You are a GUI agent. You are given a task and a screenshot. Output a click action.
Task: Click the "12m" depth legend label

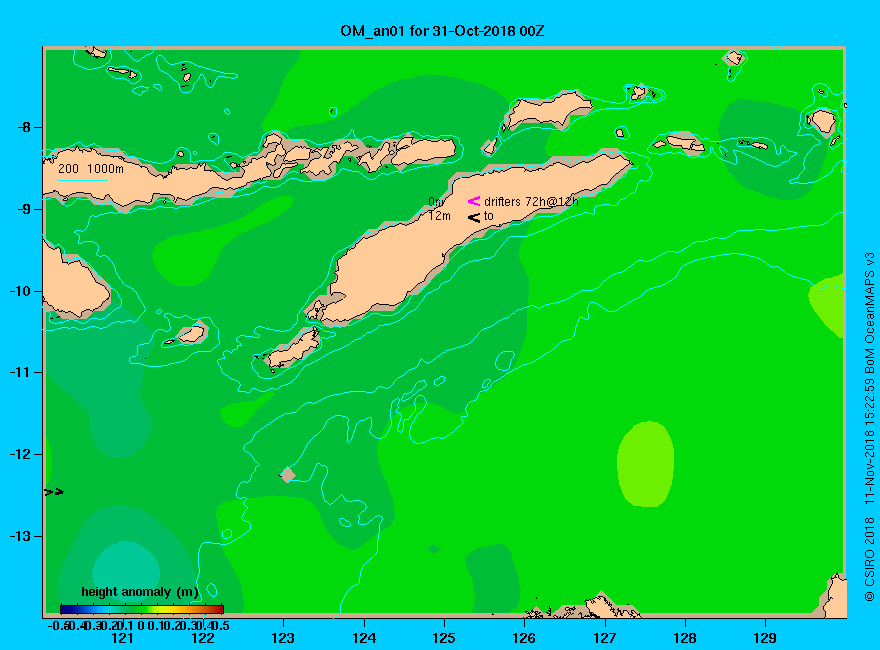439,216
